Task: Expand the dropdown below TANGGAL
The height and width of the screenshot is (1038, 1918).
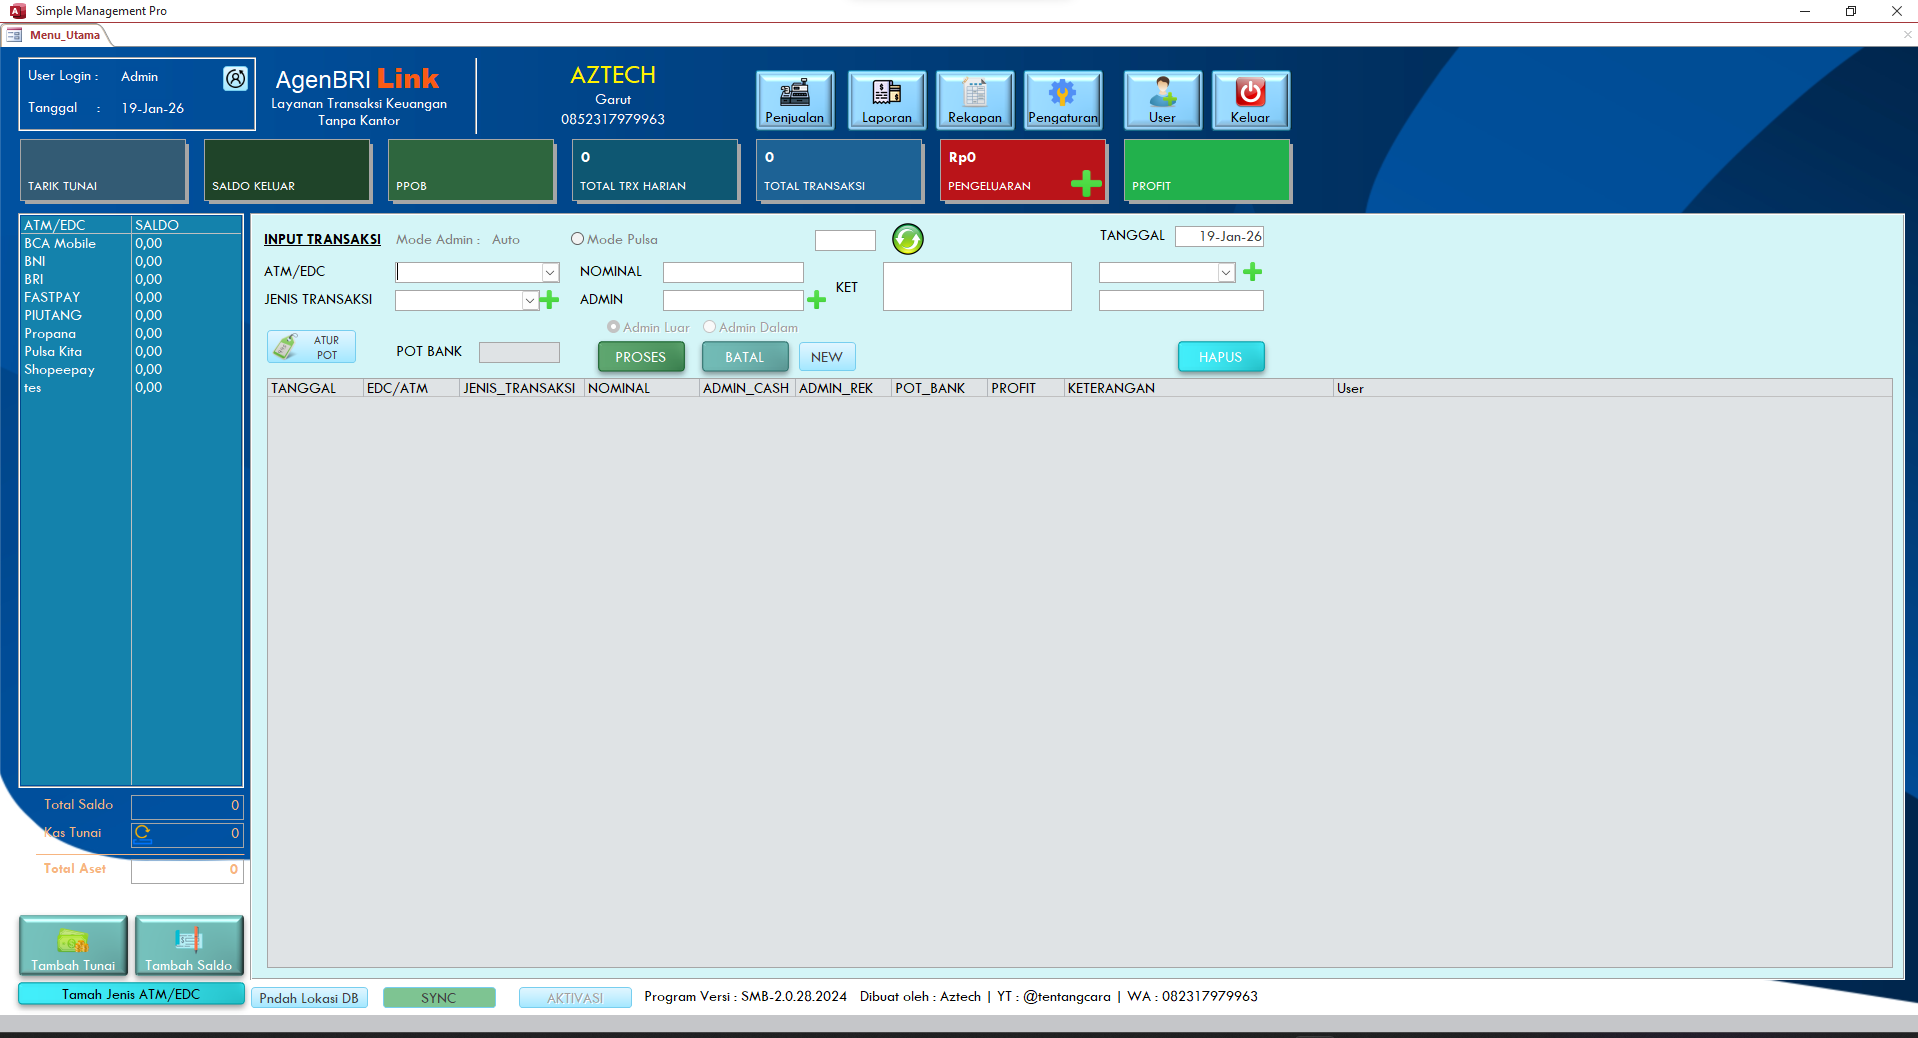Action: tap(1227, 271)
